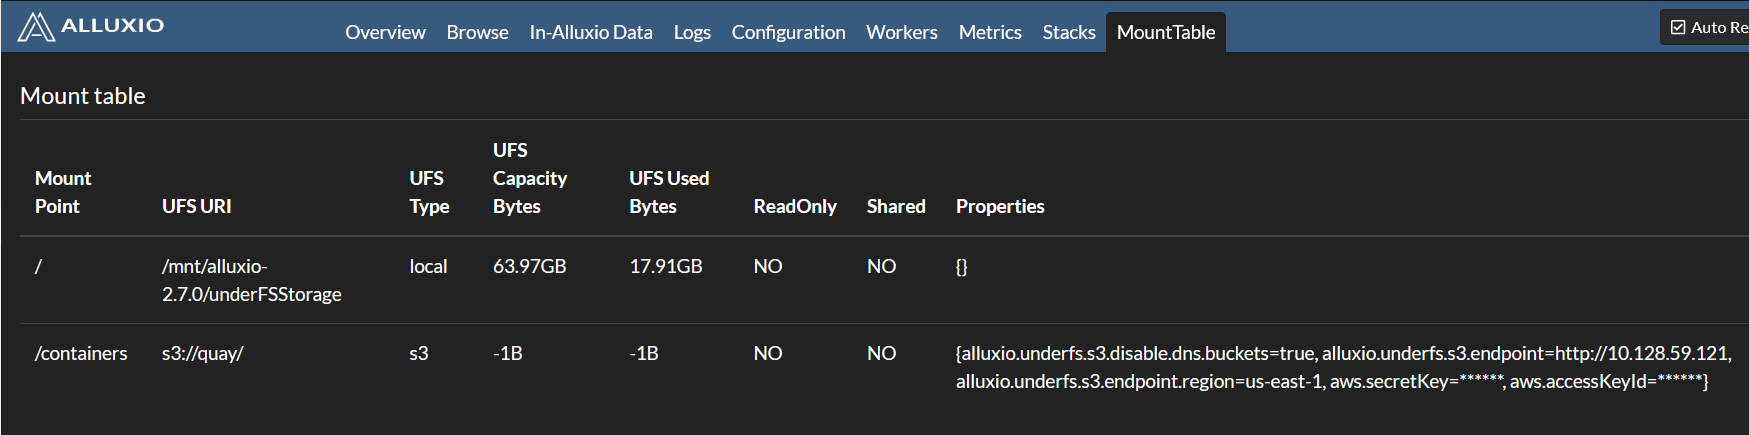Open the In-Alluxio Data tab

pyautogui.click(x=591, y=32)
